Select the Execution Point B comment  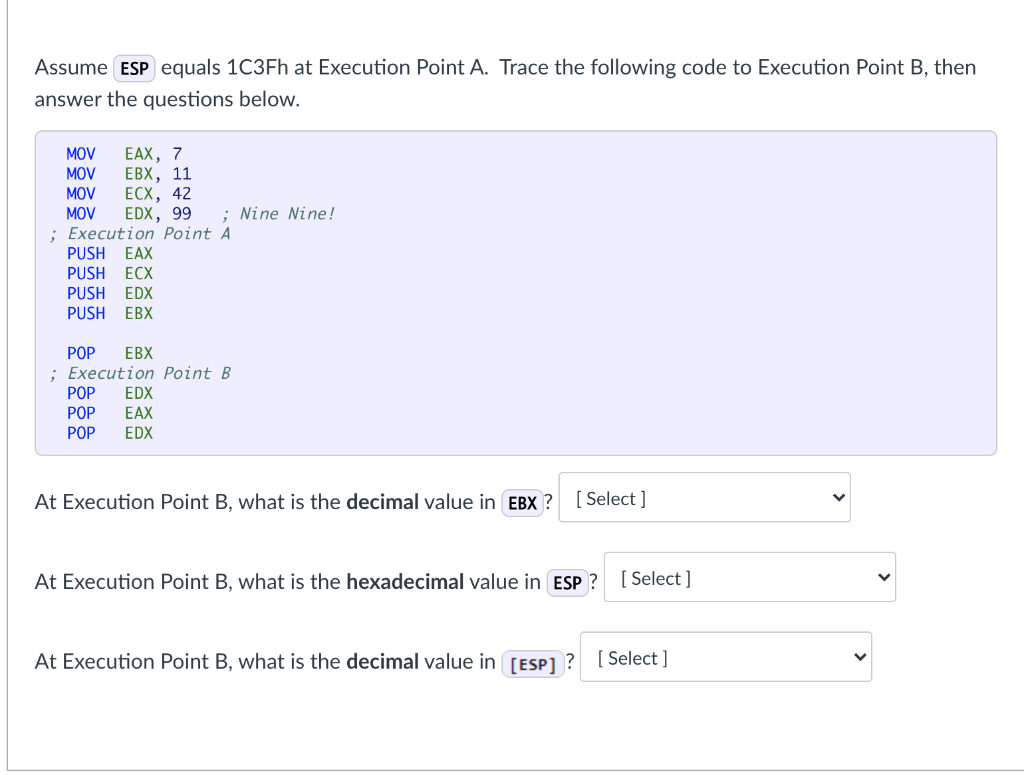[140, 373]
